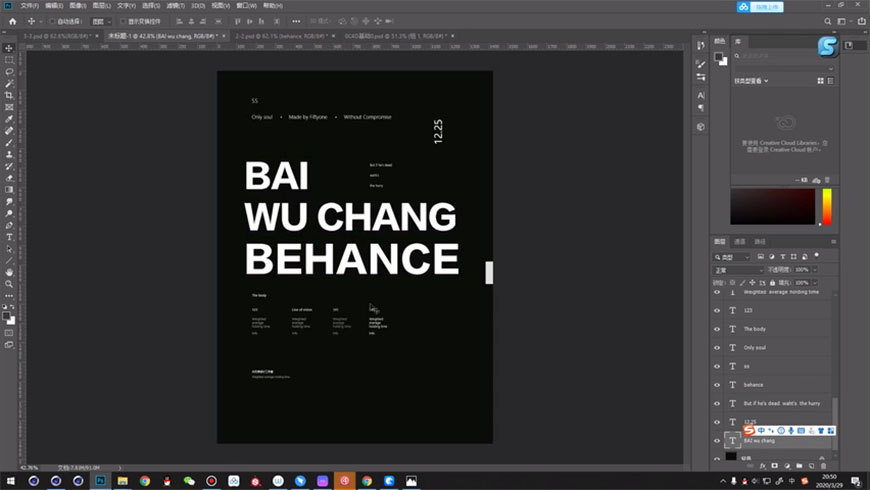Hide the 'BAI wu chang' layer
870x490 pixels.
717,441
